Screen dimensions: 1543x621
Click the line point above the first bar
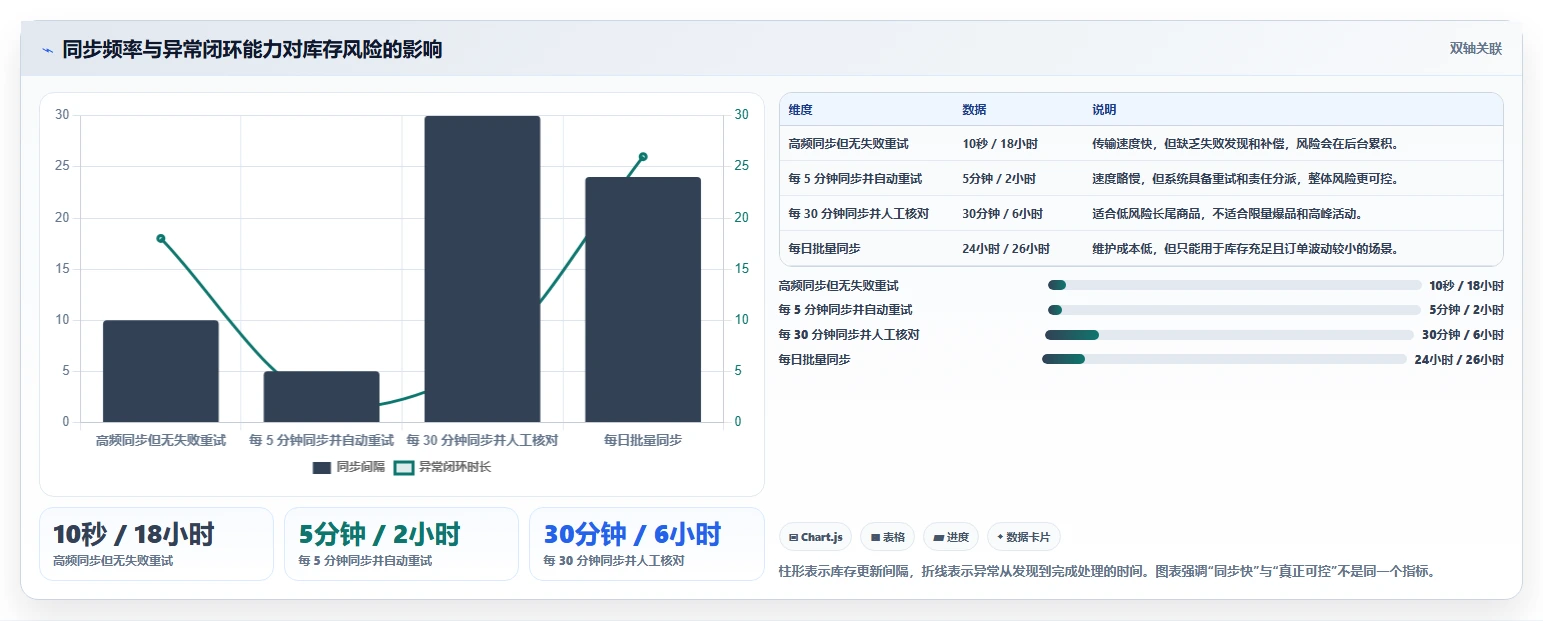(161, 238)
